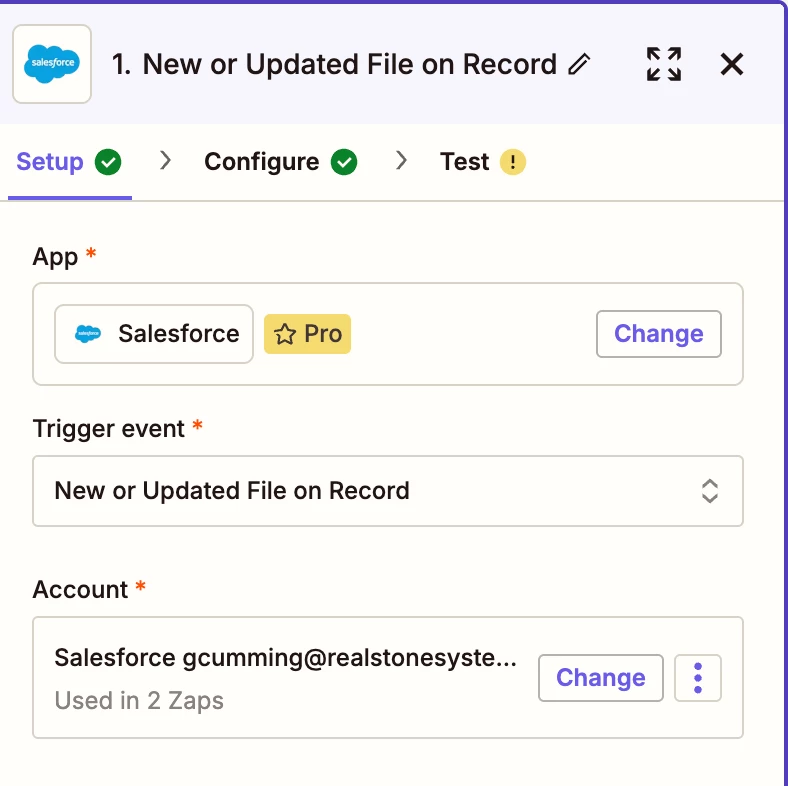788x786 pixels.
Task: Edit the step title with the pencil icon
Action: point(579,64)
